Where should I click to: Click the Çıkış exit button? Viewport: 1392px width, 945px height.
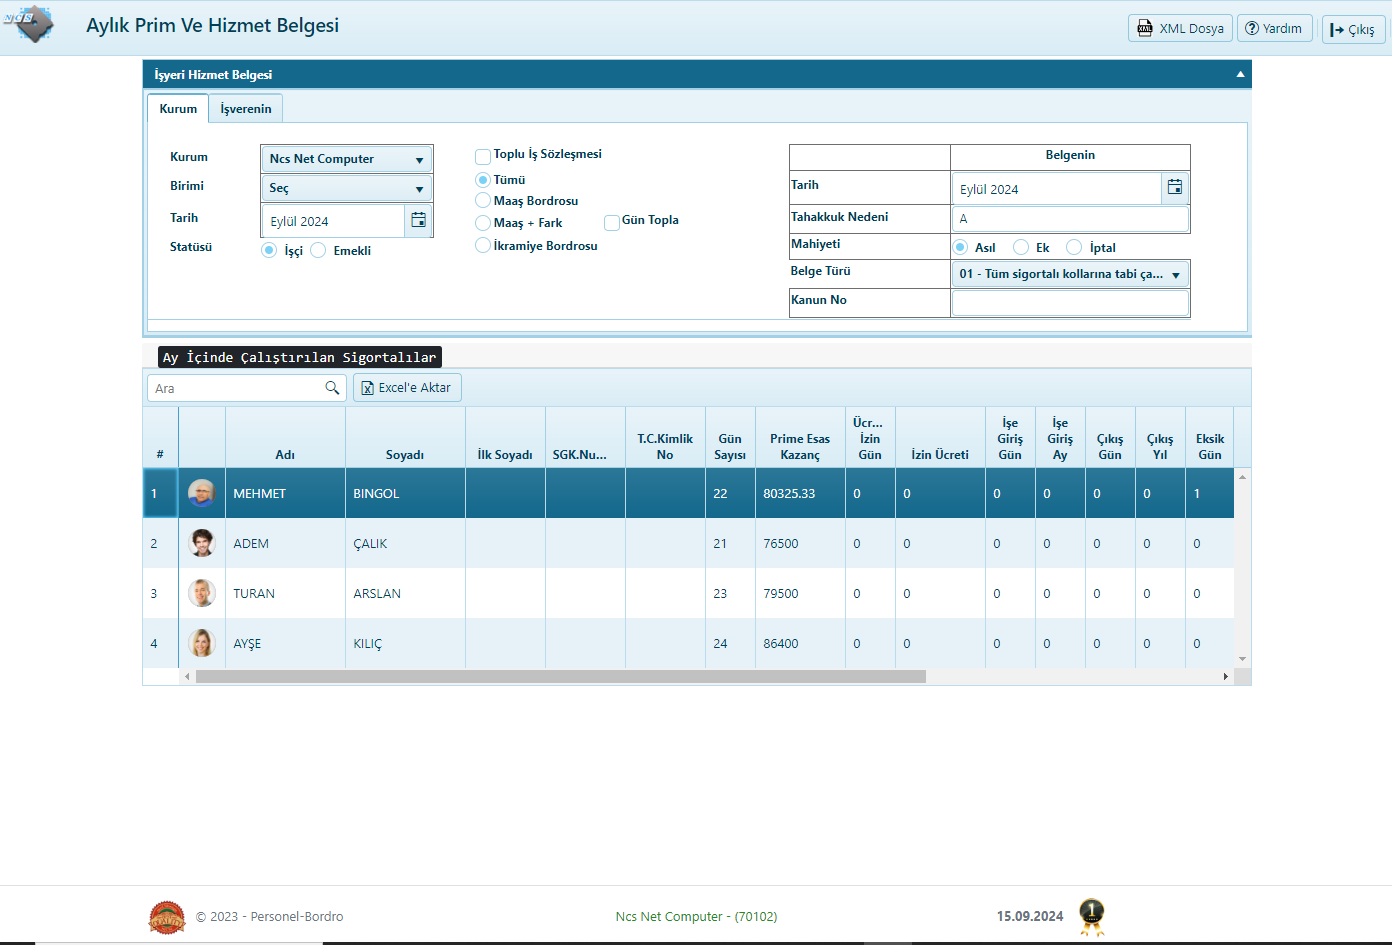click(x=1352, y=29)
